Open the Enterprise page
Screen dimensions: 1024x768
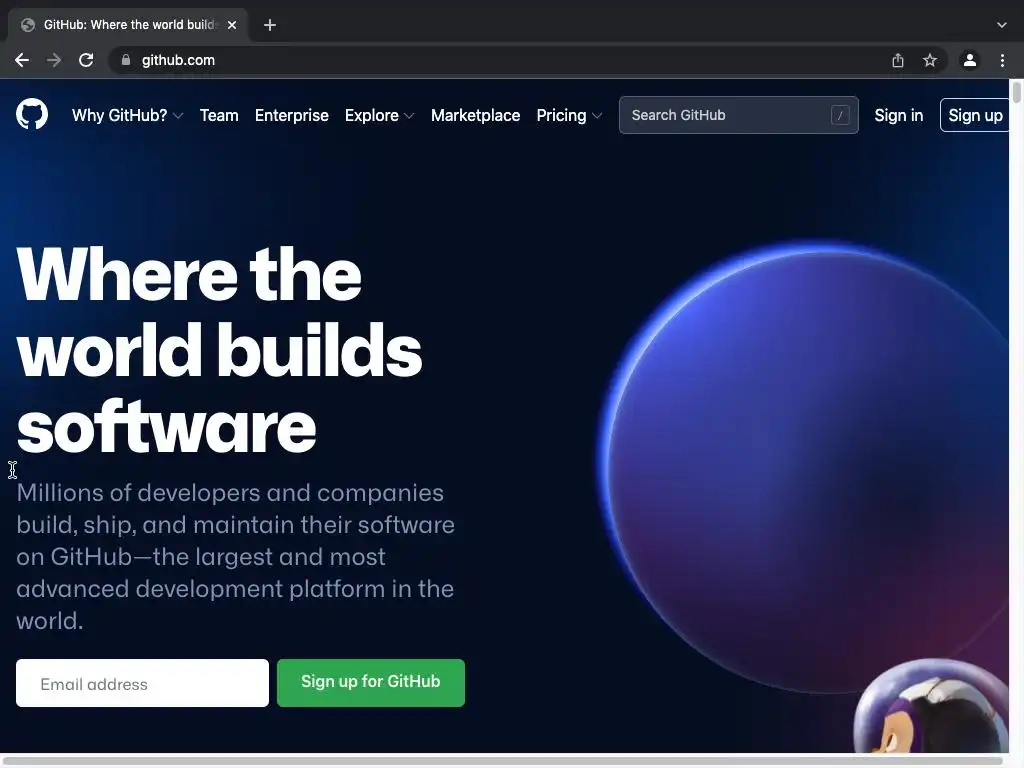tap(291, 116)
